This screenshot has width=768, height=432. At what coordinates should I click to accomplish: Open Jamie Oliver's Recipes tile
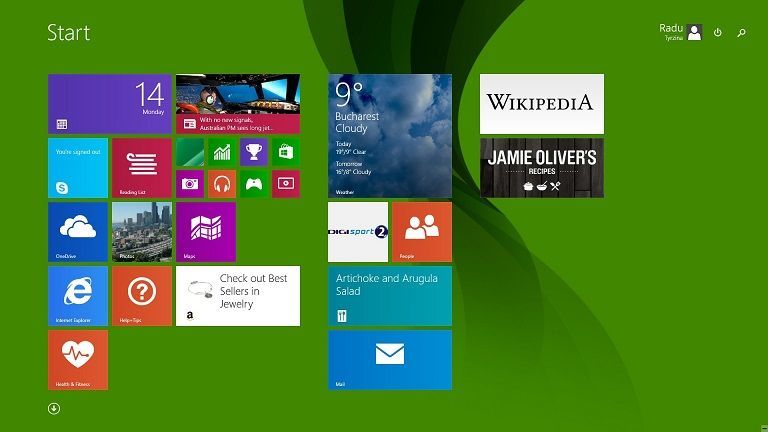tap(542, 168)
